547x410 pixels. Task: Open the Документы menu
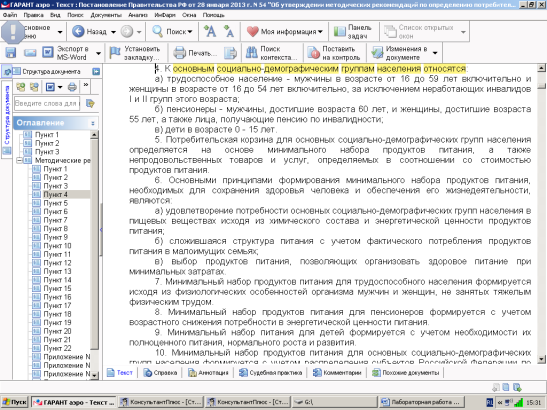(106, 15)
